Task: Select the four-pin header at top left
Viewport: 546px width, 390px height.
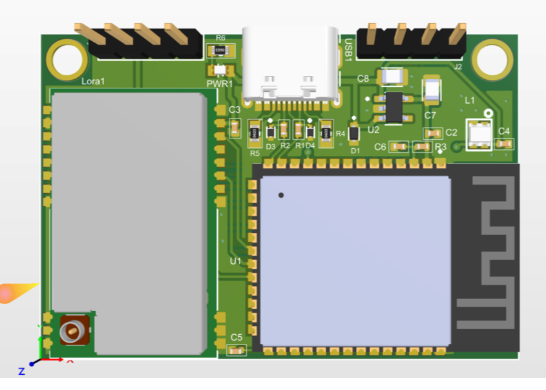Action: click(x=139, y=41)
